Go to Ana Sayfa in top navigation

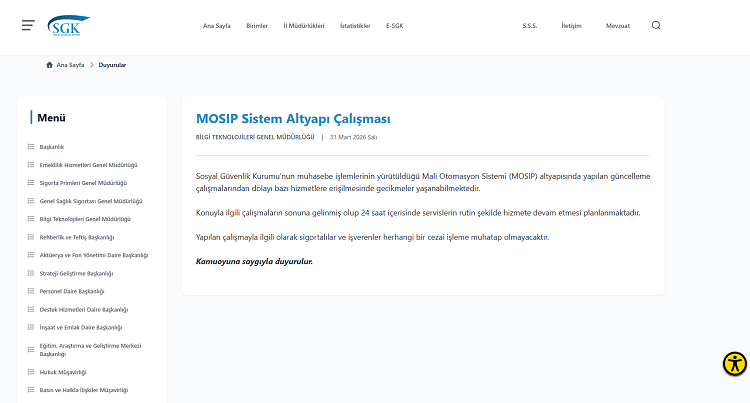[216, 26]
